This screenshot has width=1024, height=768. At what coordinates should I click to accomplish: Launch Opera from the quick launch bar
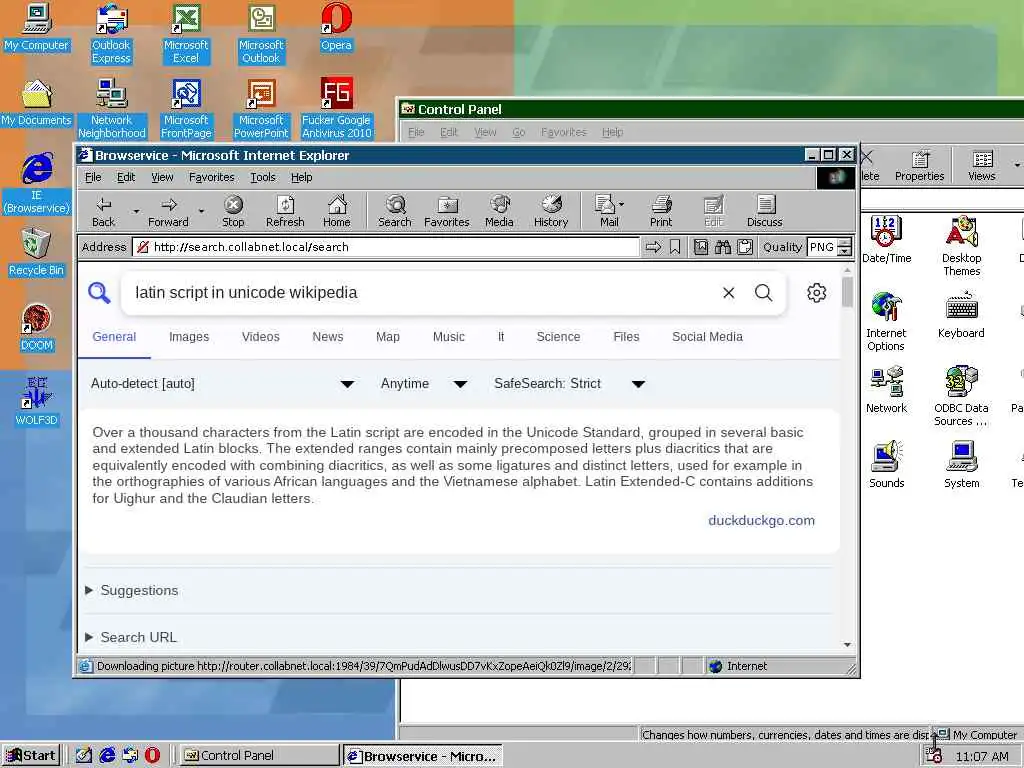(x=152, y=756)
